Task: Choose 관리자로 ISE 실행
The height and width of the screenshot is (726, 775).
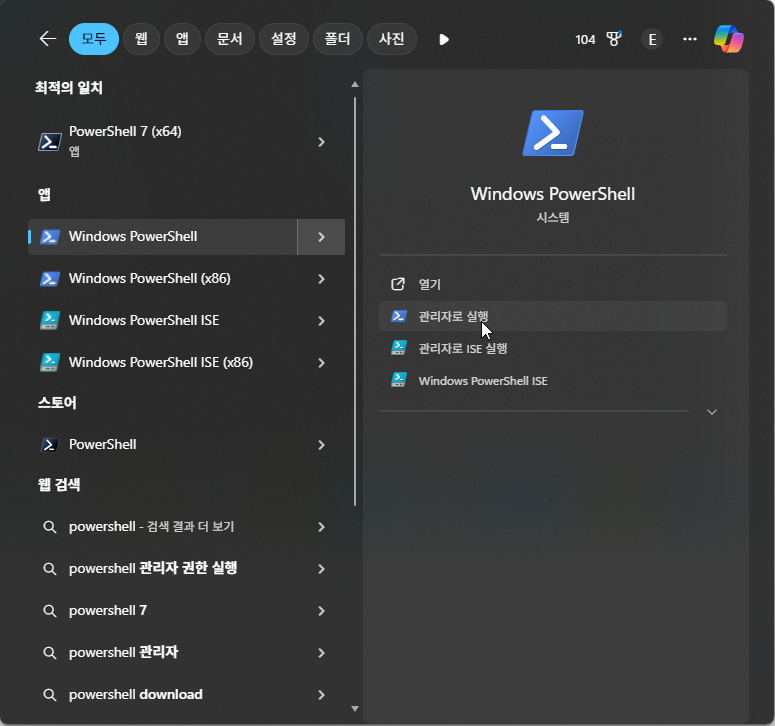Action: point(553,348)
